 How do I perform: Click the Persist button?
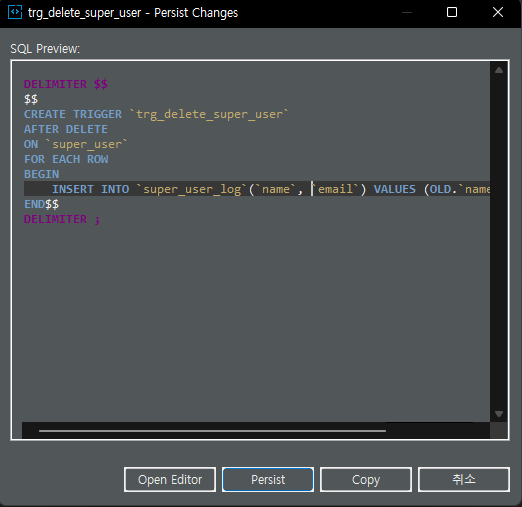[268, 479]
